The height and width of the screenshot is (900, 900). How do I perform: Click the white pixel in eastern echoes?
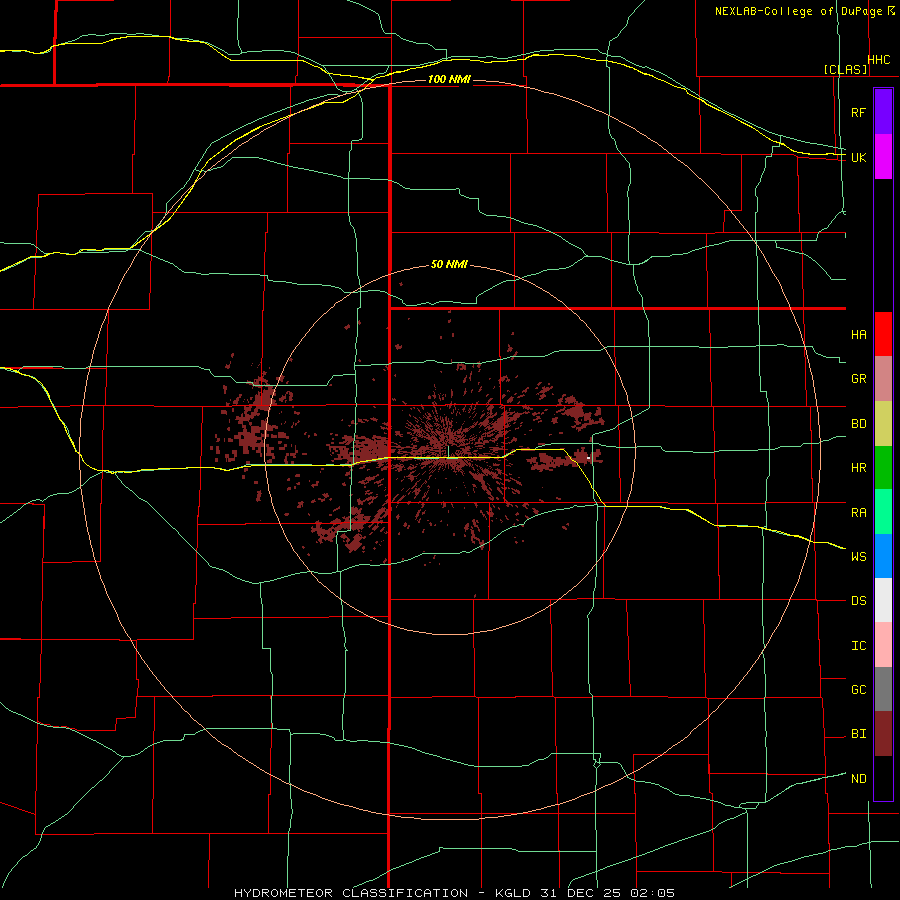tap(588, 458)
